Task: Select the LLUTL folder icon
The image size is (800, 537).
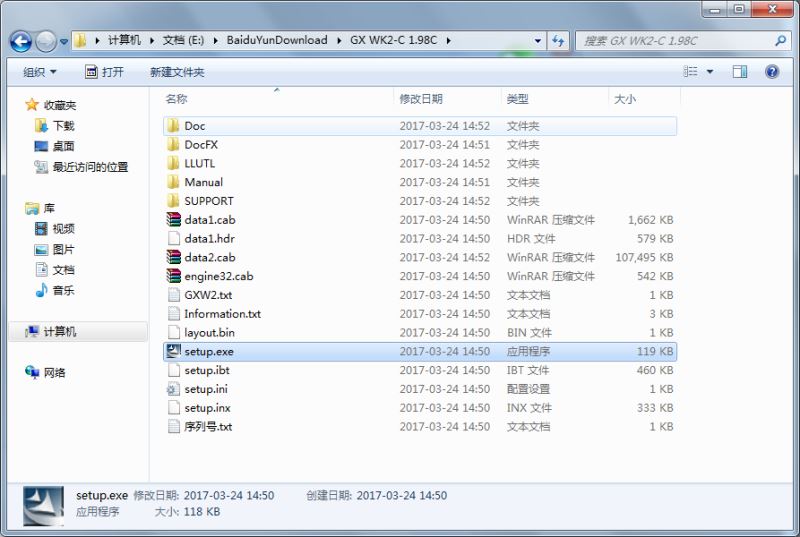Action: click(173, 163)
